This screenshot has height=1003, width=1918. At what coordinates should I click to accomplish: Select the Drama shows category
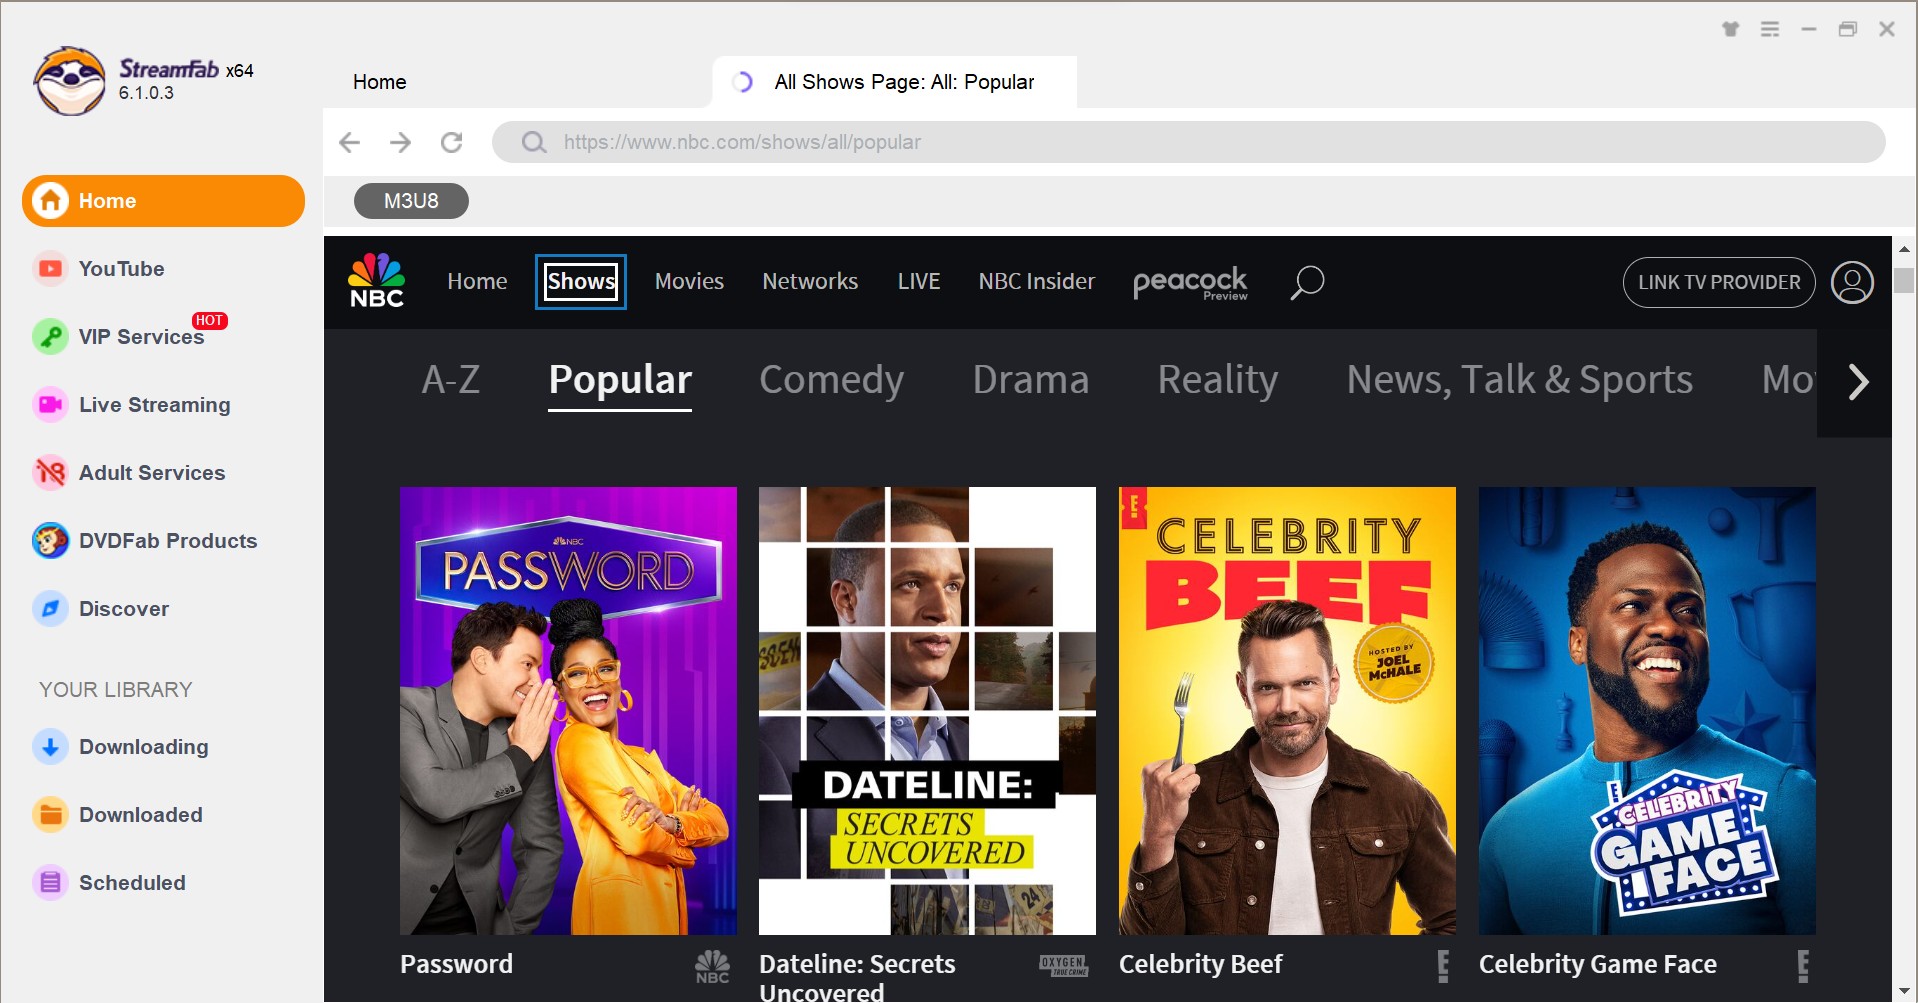[1031, 380]
